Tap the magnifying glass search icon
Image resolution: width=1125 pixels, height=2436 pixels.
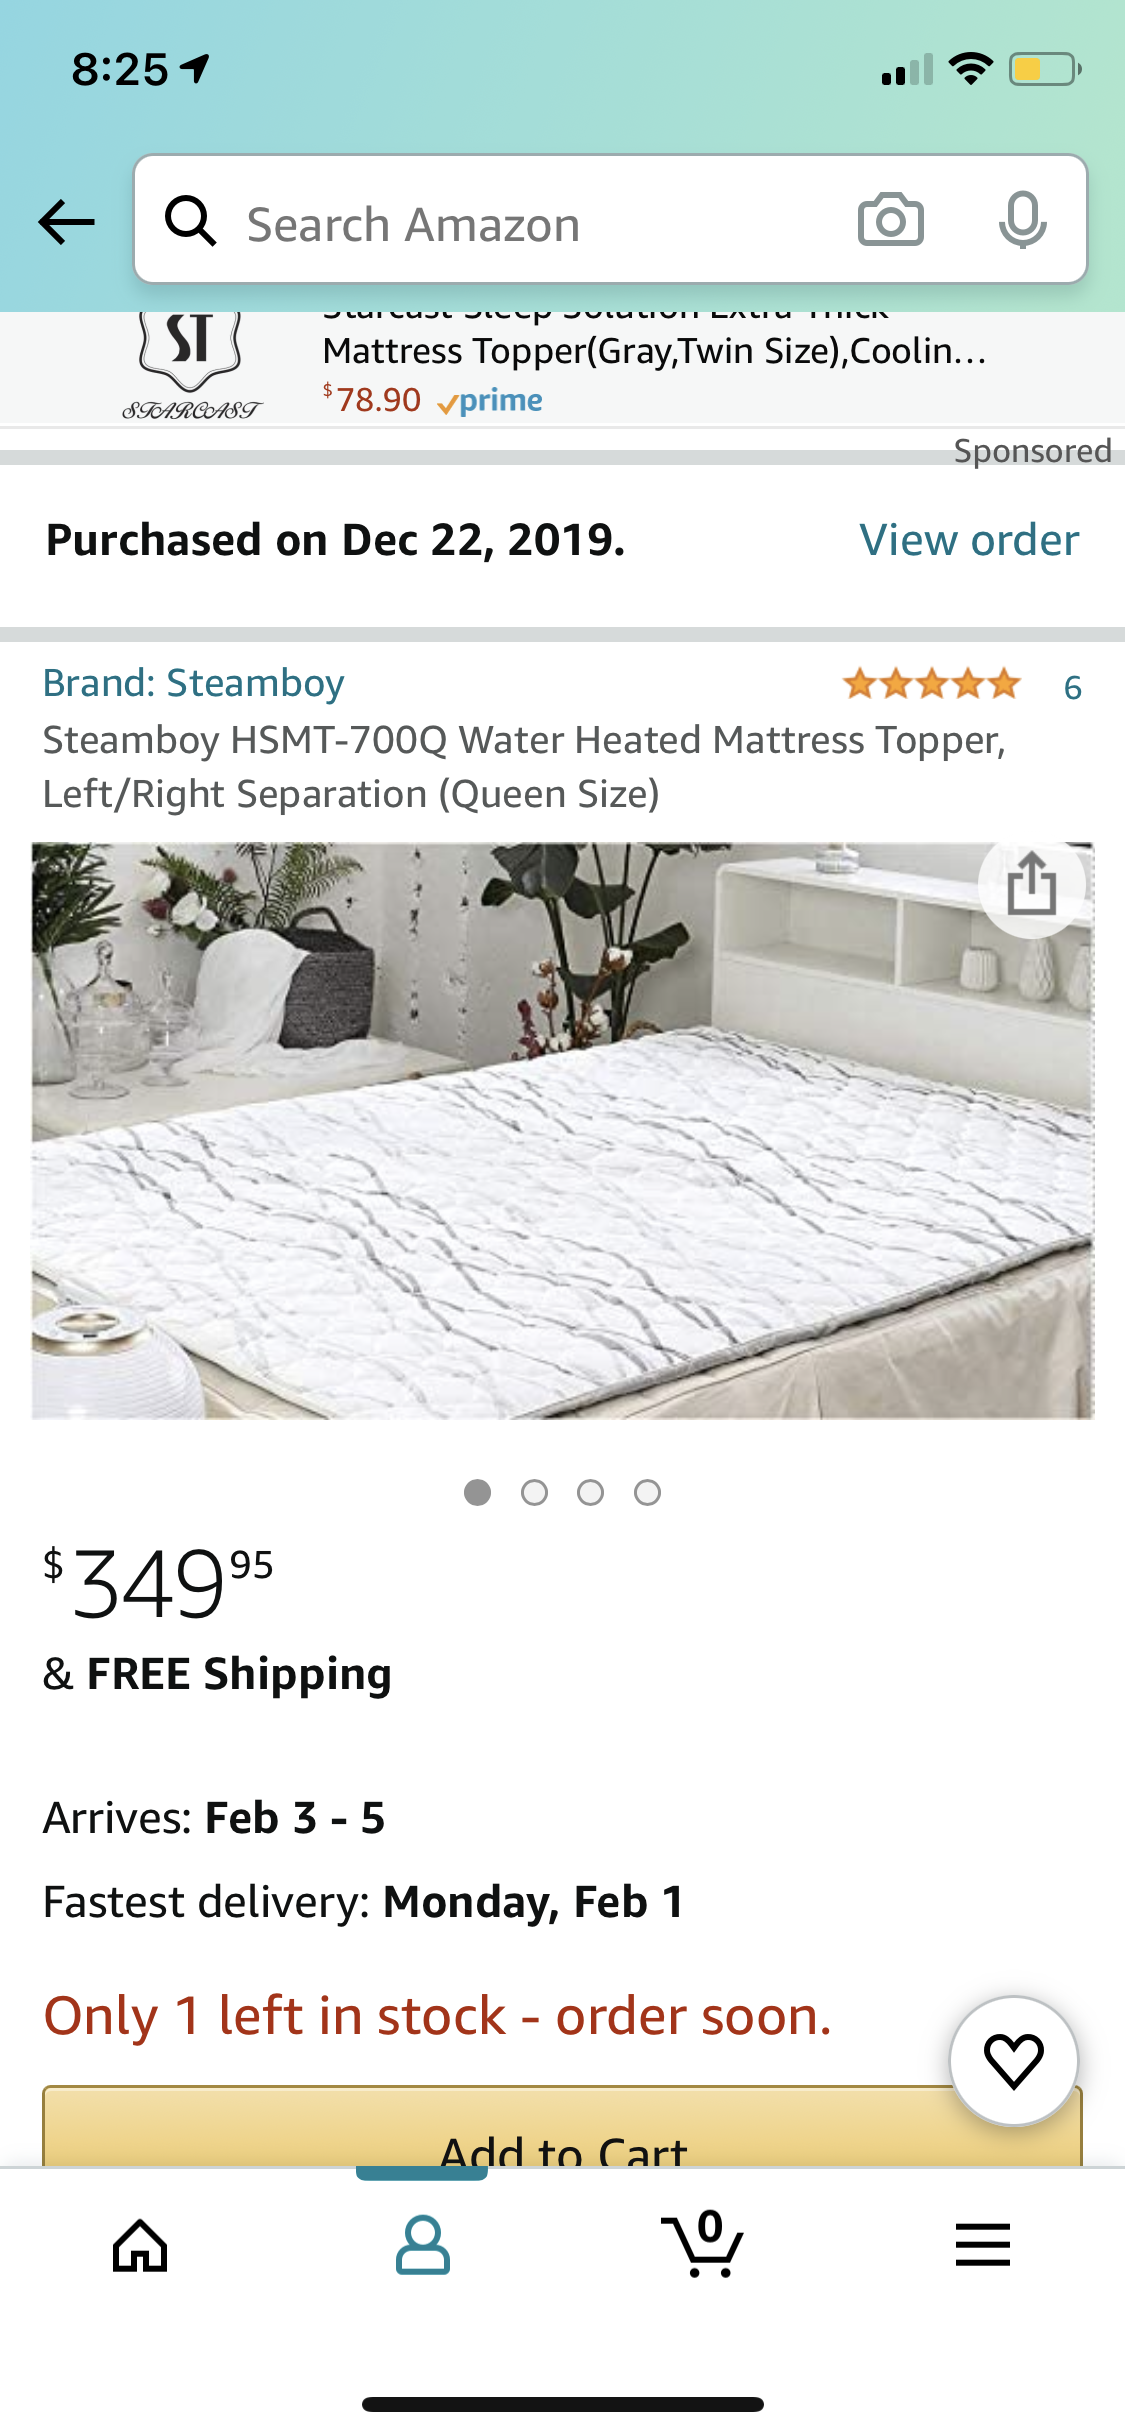[x=190, y=220]
